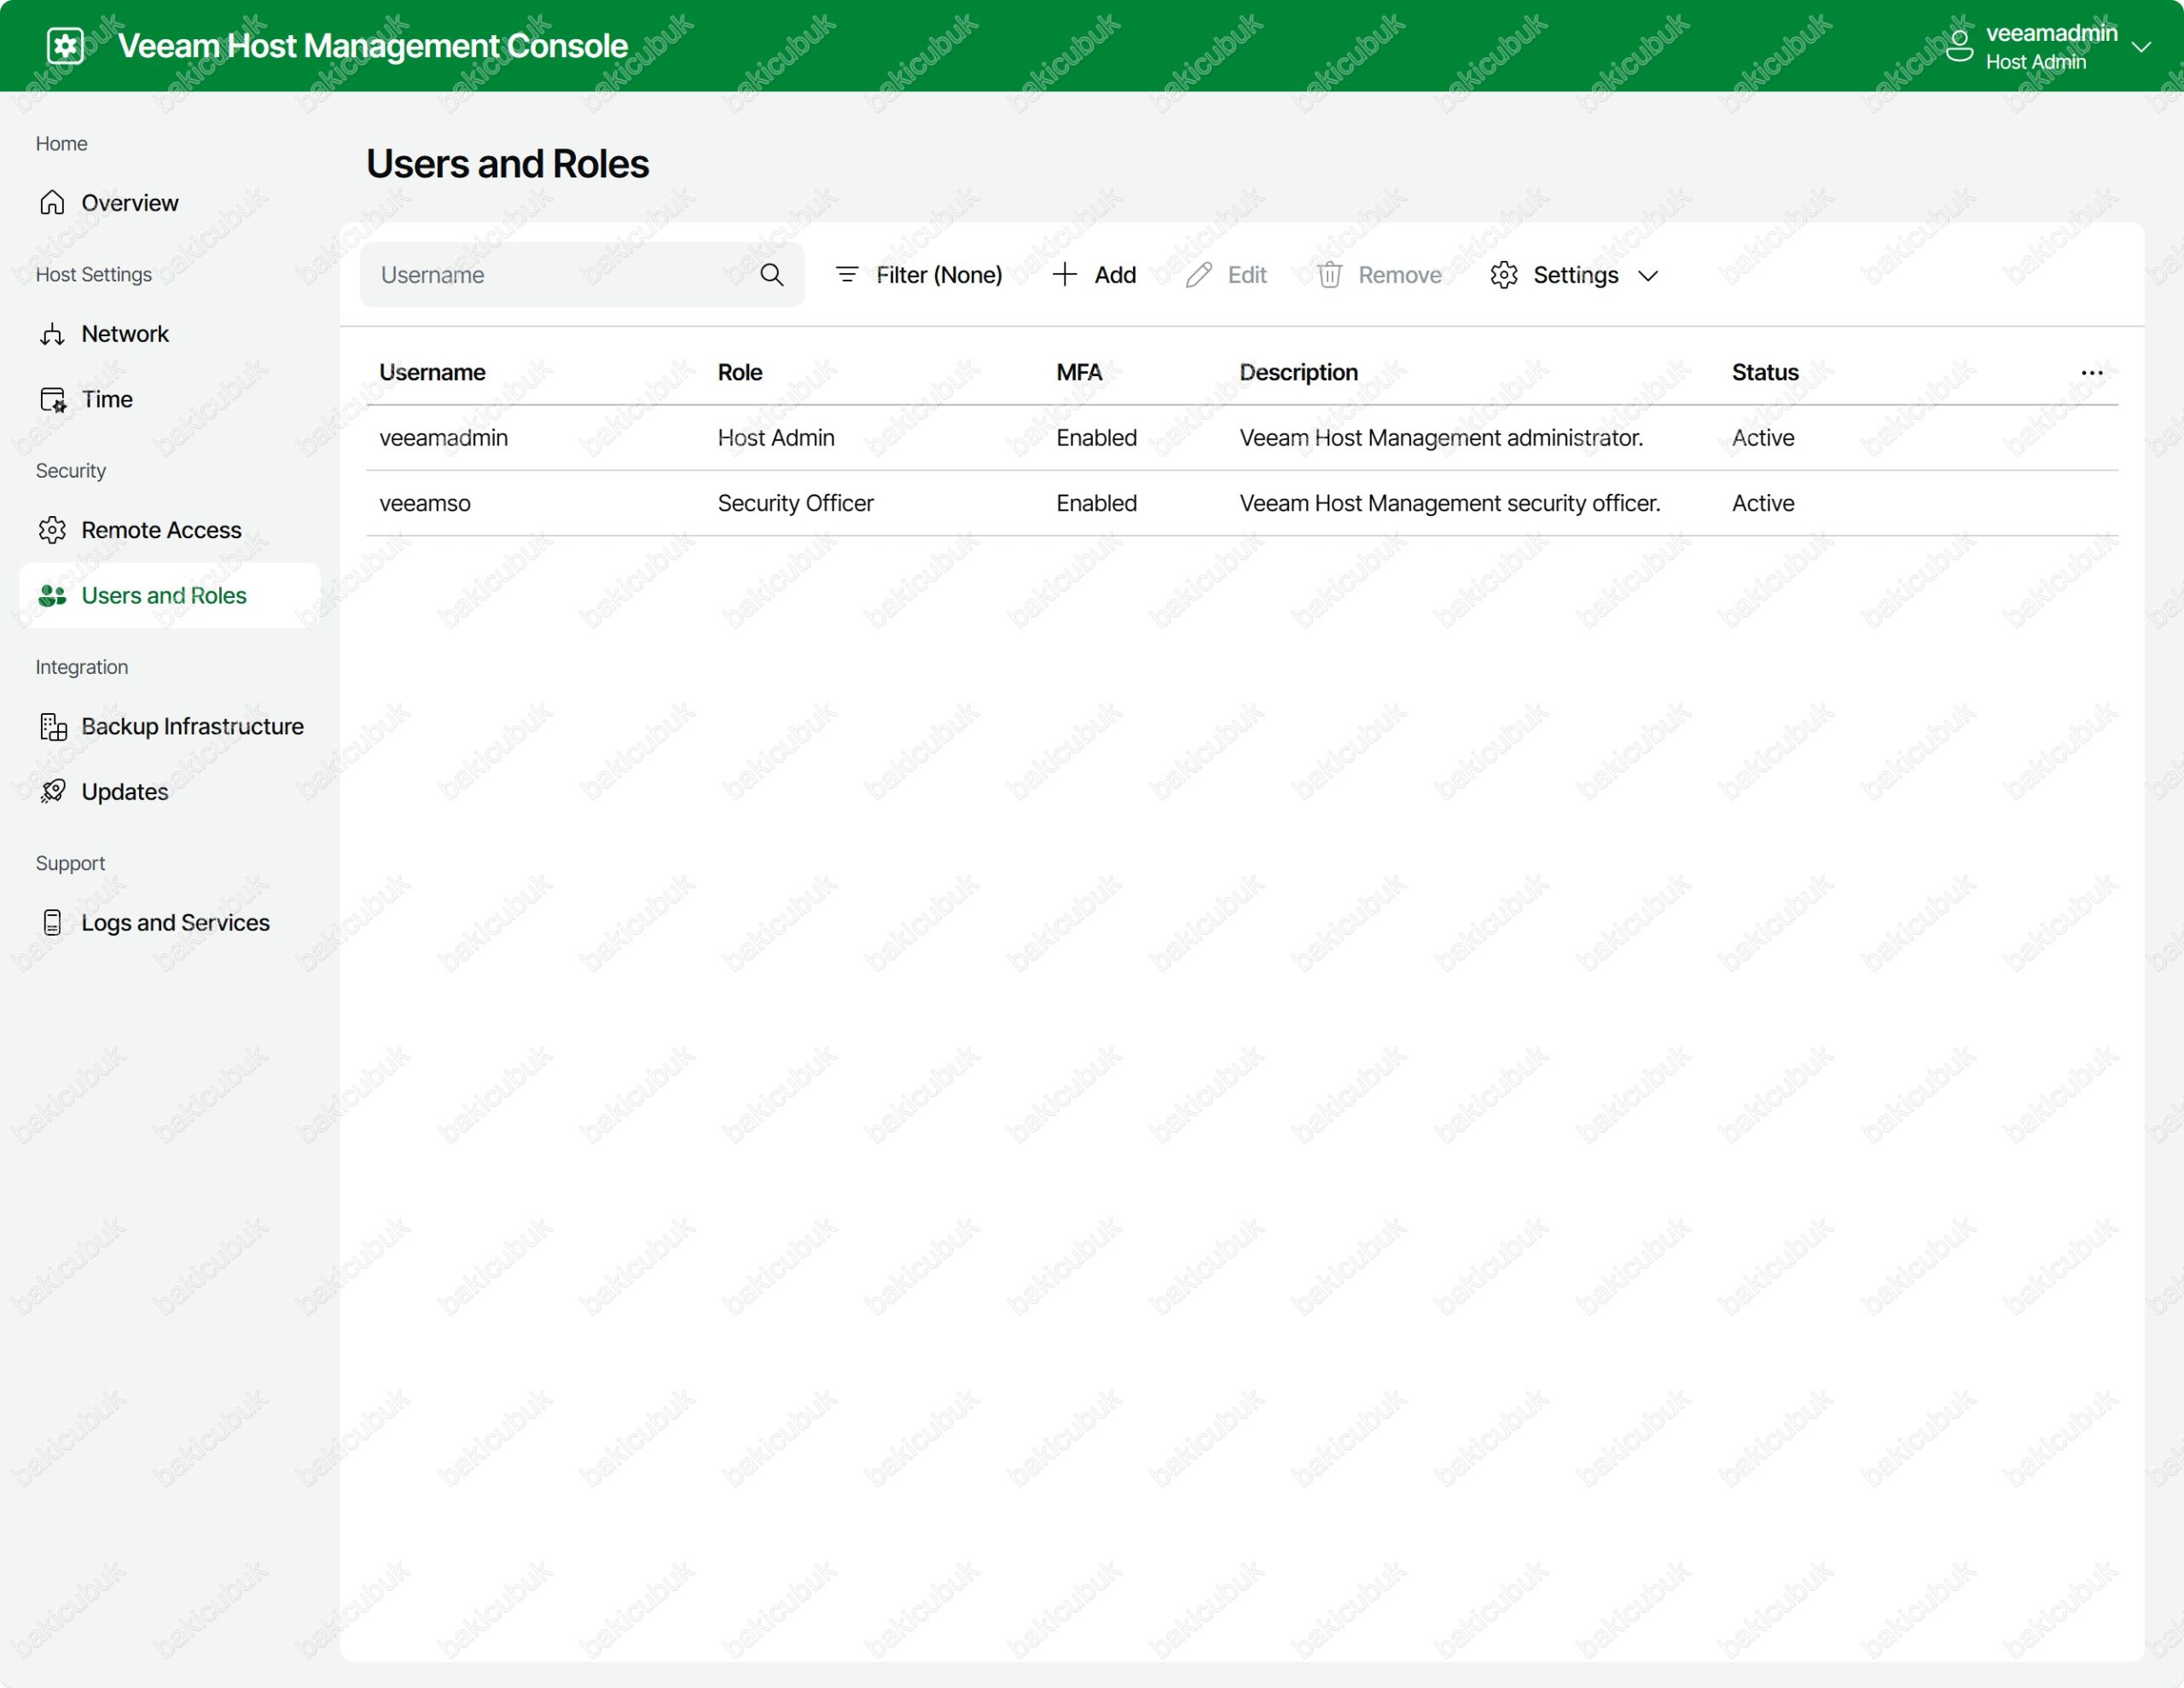2184x1688 pixels.
Task: Click the search magnifier icon
Action: click(771, 275)
